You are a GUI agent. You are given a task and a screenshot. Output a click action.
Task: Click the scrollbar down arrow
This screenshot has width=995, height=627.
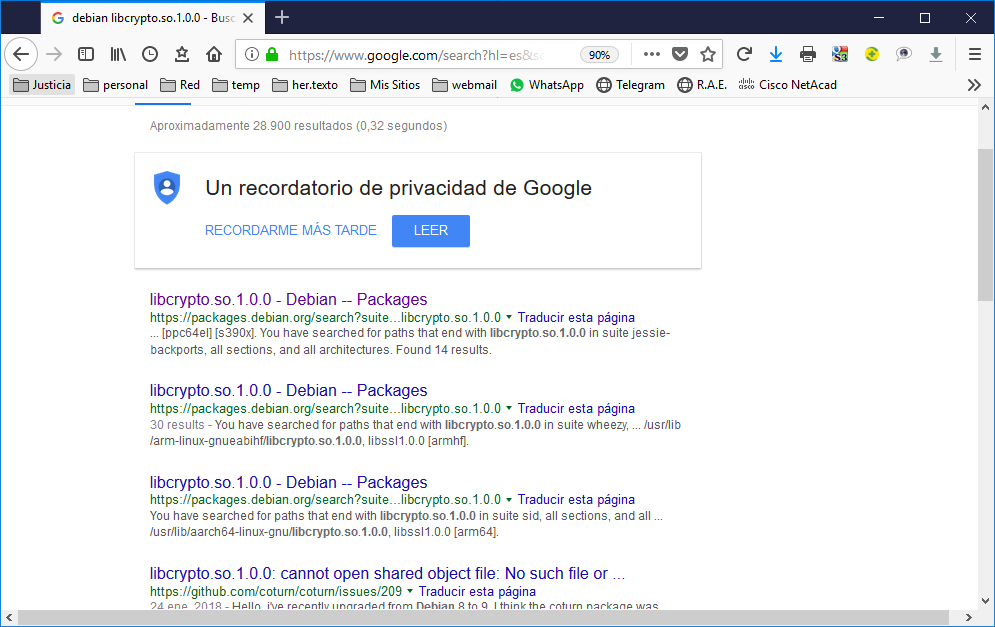click(985, 600)
